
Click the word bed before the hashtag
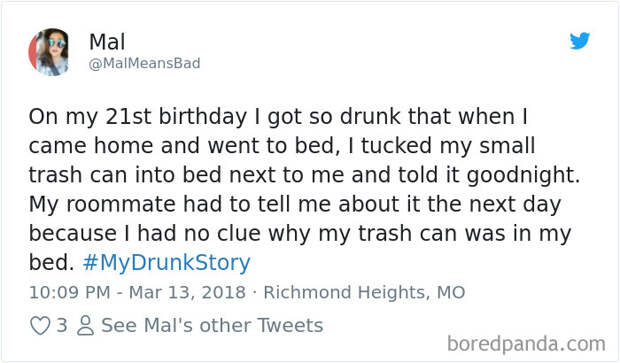51,263
